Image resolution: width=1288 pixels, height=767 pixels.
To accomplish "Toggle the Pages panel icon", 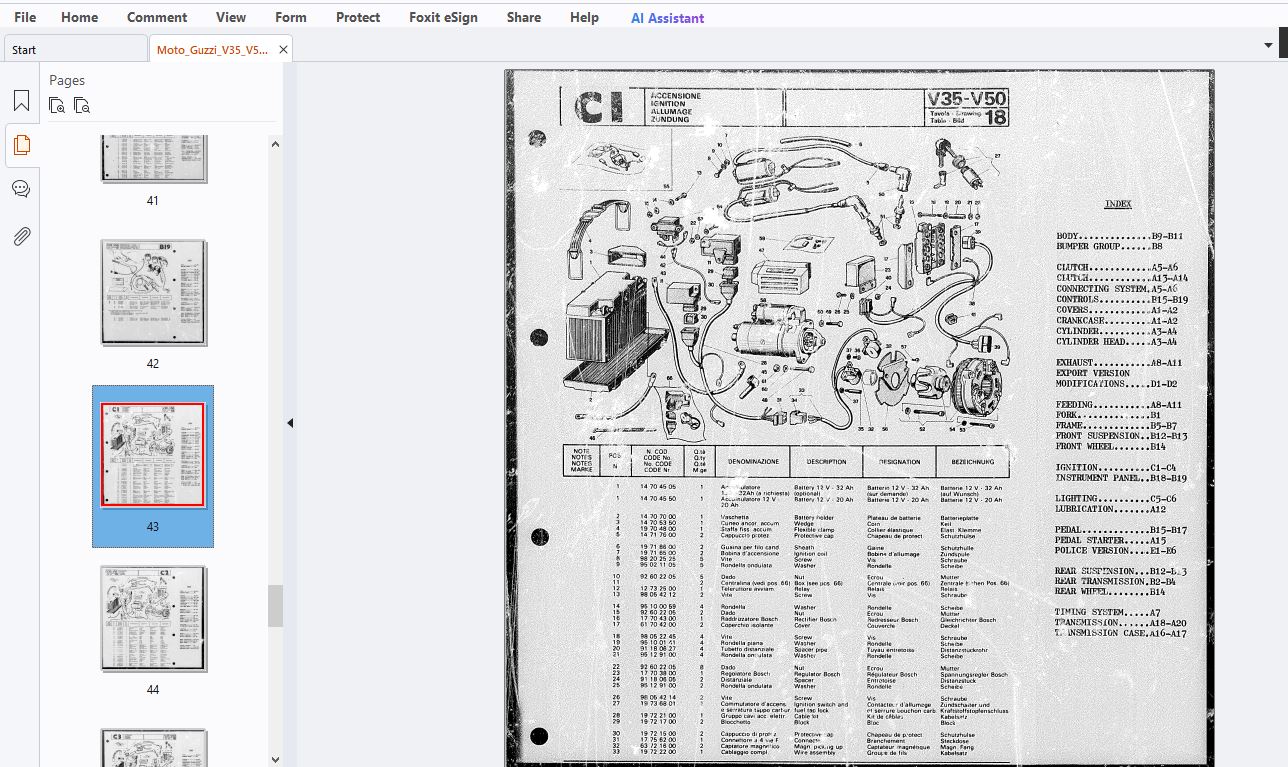I will coord(21,145).
